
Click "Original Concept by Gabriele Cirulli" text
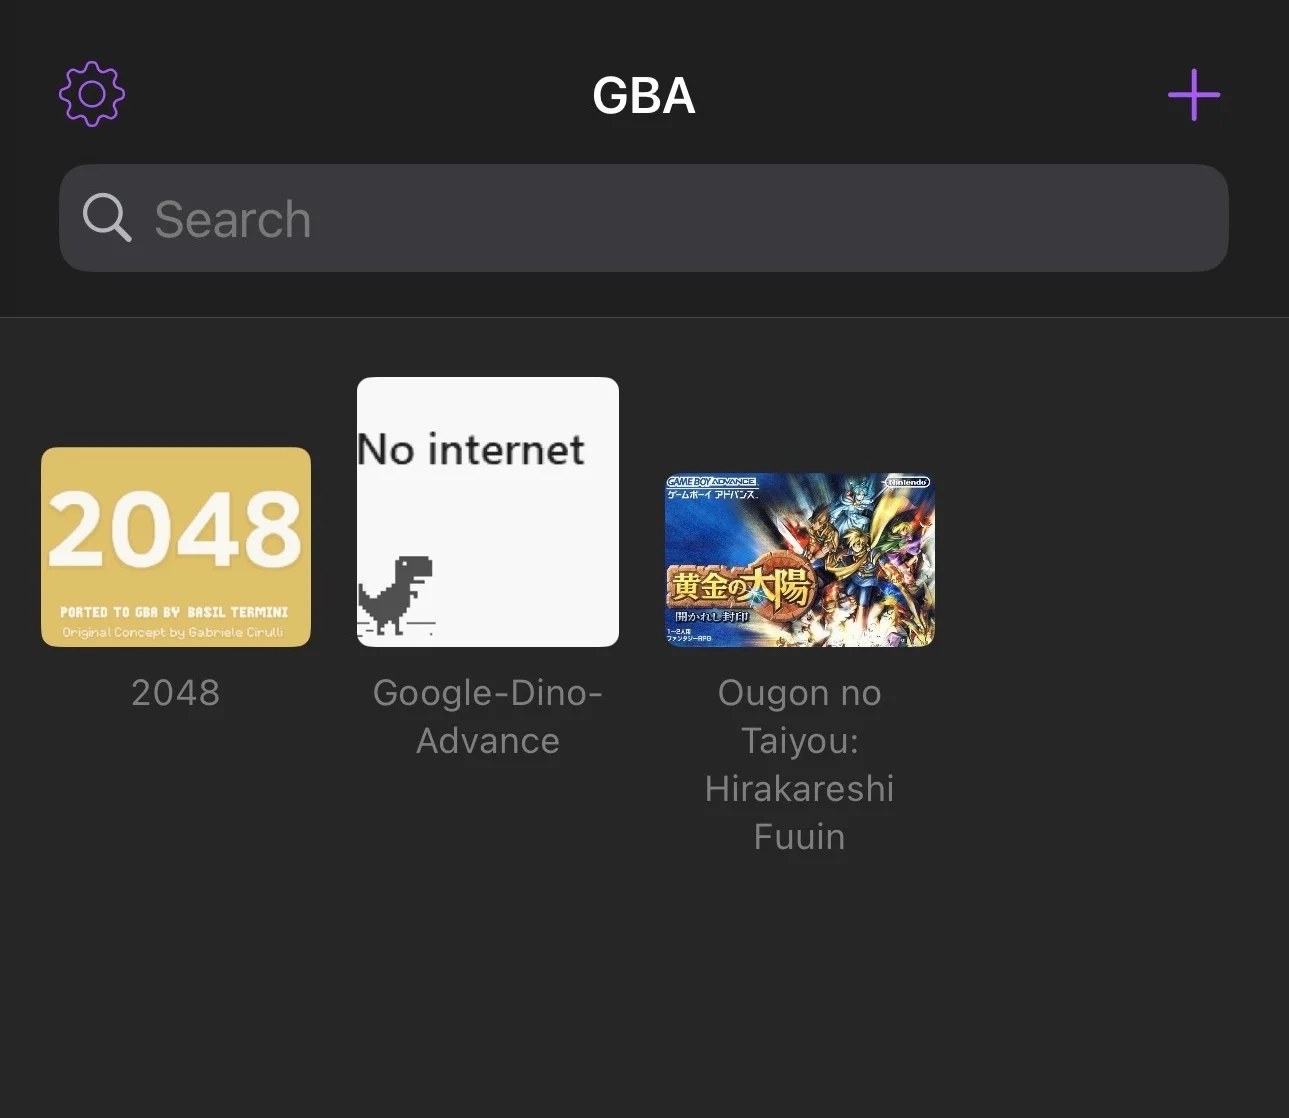pos(173,632)
